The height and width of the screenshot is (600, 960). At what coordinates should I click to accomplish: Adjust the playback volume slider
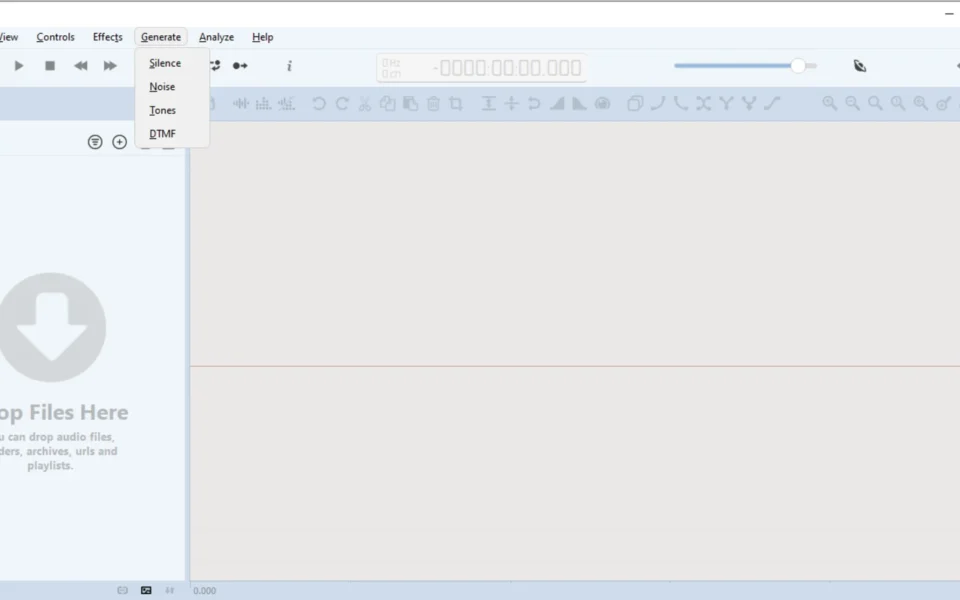point(745,66)
